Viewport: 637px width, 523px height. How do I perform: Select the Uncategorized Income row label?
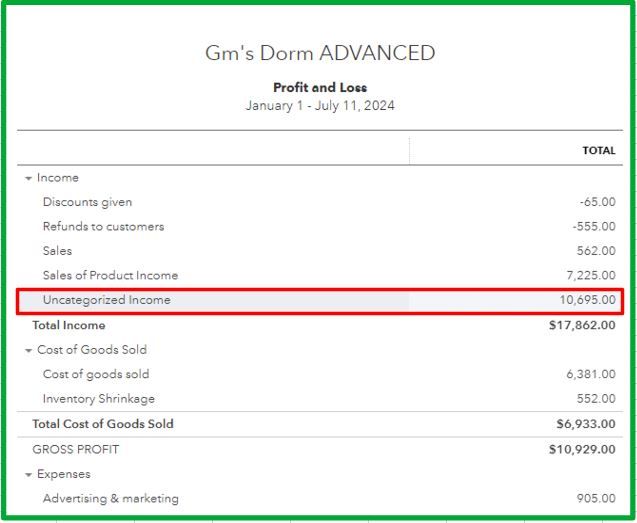tap(106, 300)
